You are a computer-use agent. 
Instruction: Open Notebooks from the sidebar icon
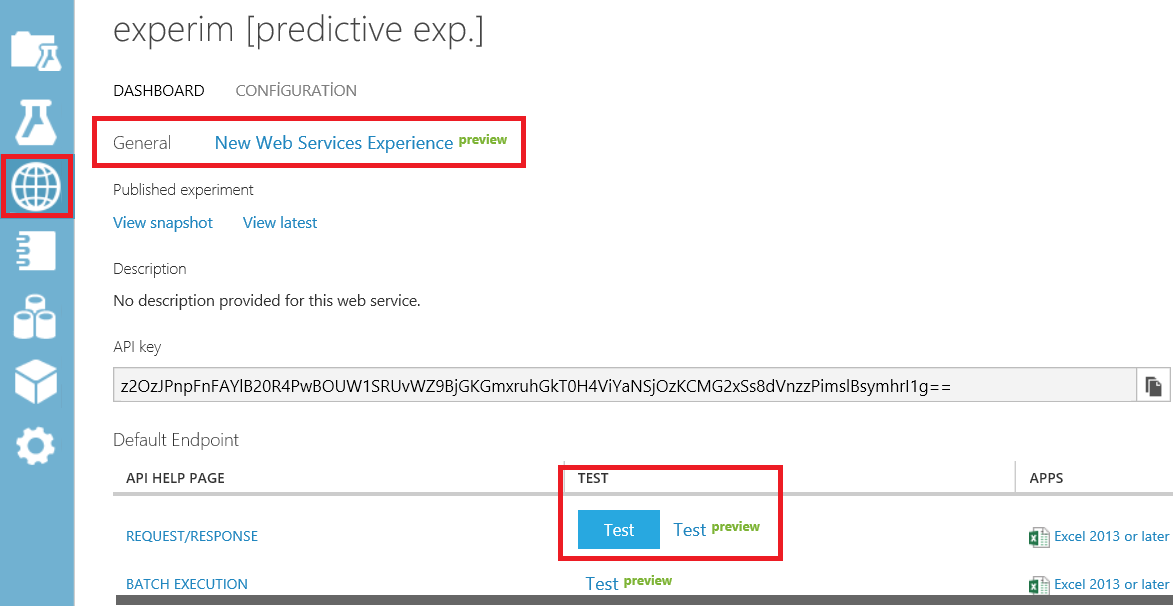click(37, 252)
